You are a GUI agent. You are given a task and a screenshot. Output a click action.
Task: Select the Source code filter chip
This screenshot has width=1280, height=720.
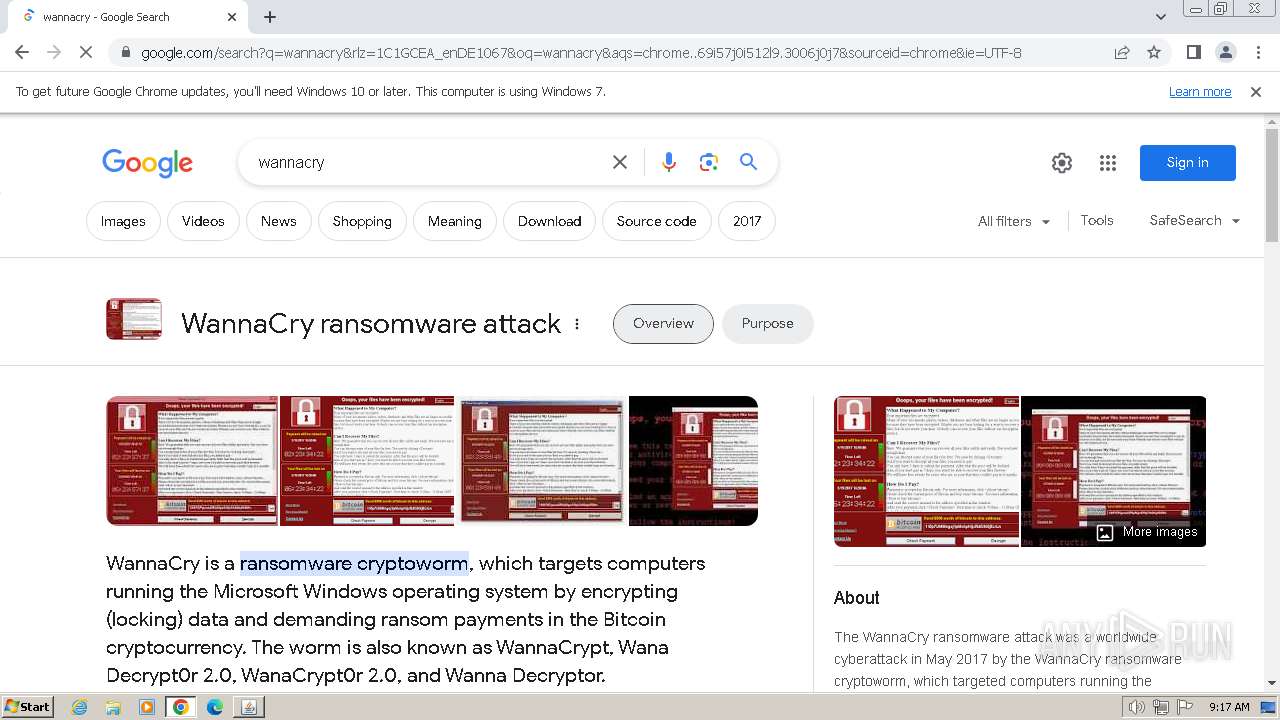657,221
